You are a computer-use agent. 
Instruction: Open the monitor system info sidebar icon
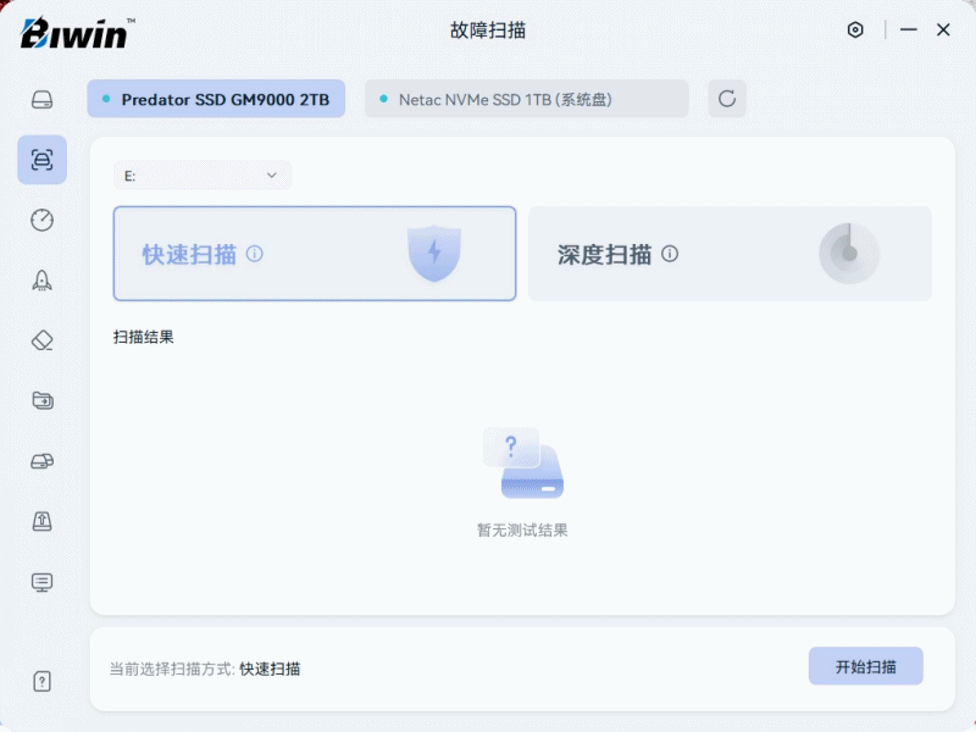point(42,582)
